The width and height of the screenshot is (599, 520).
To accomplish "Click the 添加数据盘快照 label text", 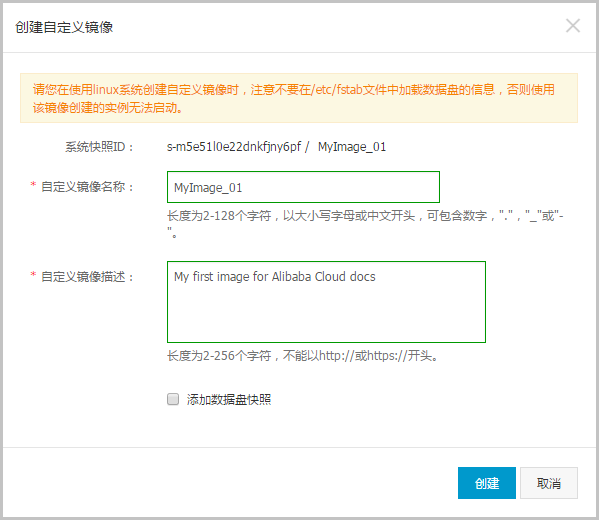I will coord(229,400).
